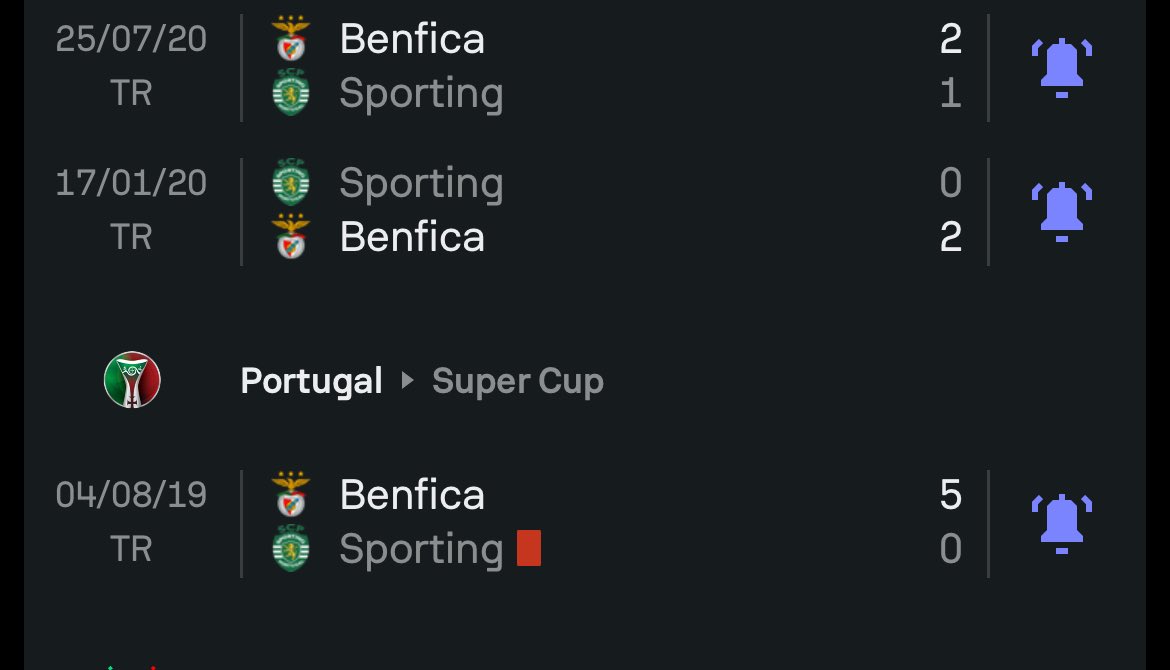
Task: Open Sporting team name in 17/01/20 match
Action: click(422, 184)
